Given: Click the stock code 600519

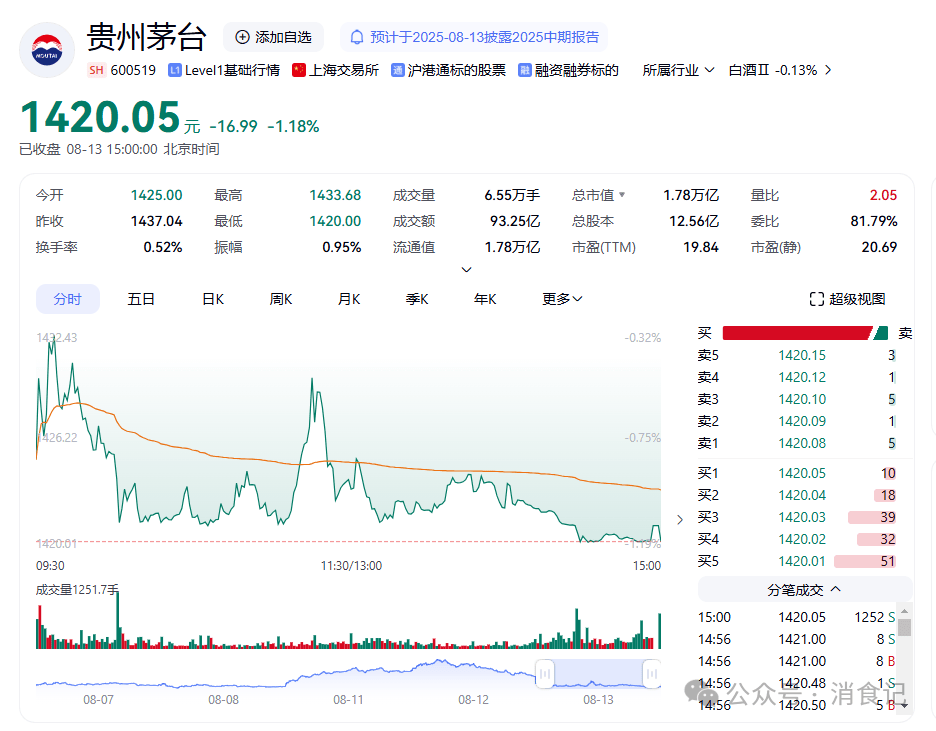Looking at the screenshot, I should [x=133, y=70].
